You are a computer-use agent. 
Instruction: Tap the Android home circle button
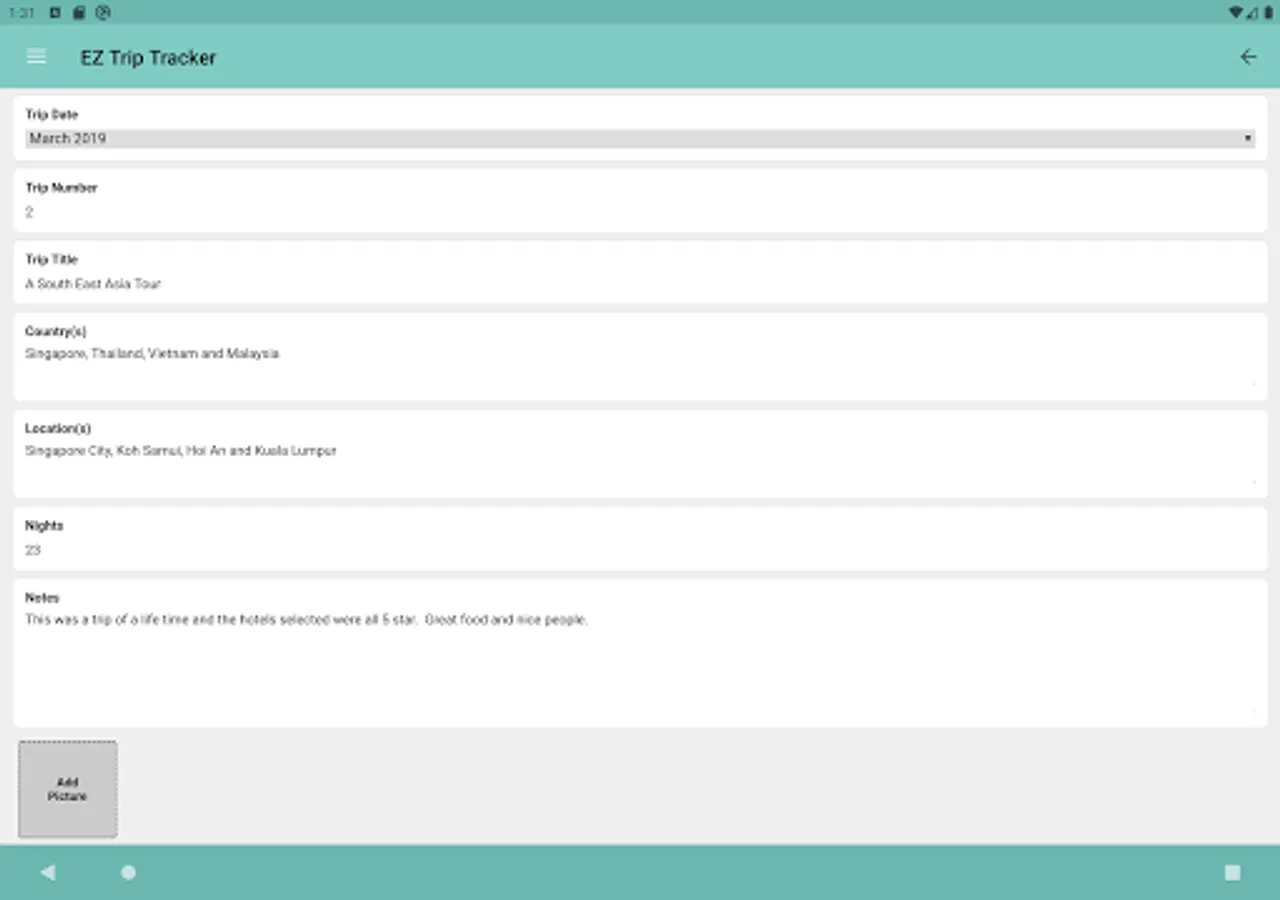(128, 872)
